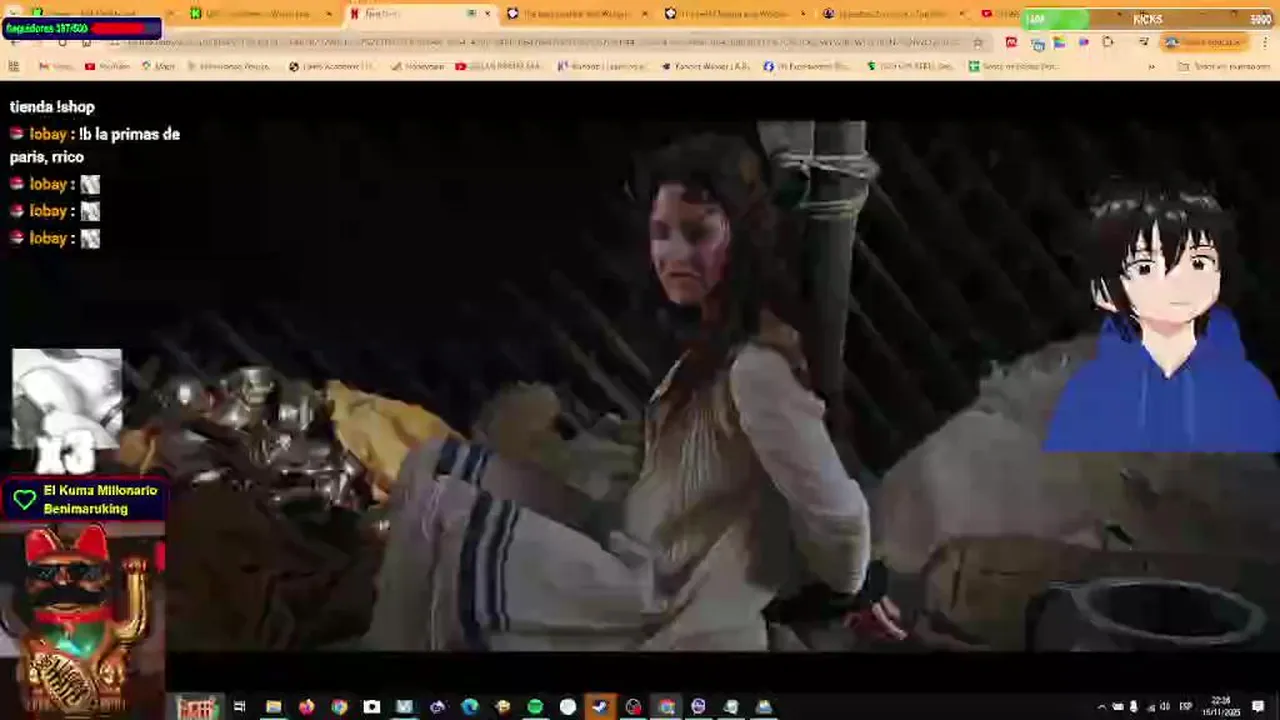This screenshot has width=1280, height=720.
Task: Click the El Kuma Millonario Benimaruking label
Action: [100, 500]
